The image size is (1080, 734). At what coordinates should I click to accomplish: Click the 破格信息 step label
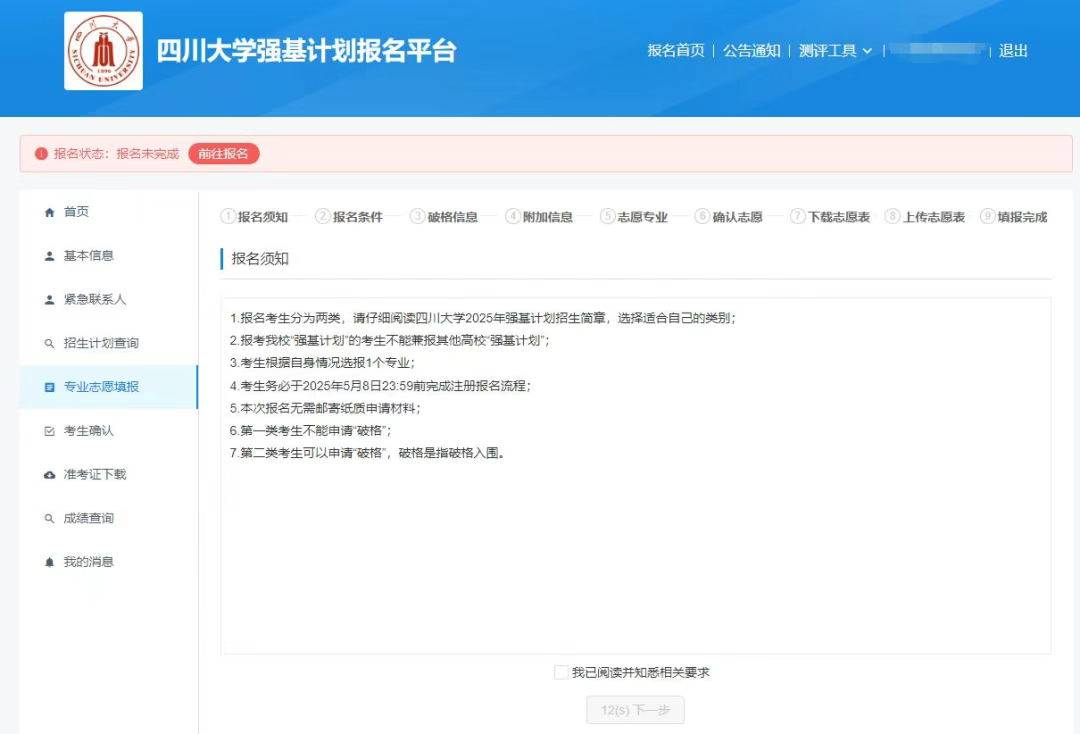(x=453, y=217)
